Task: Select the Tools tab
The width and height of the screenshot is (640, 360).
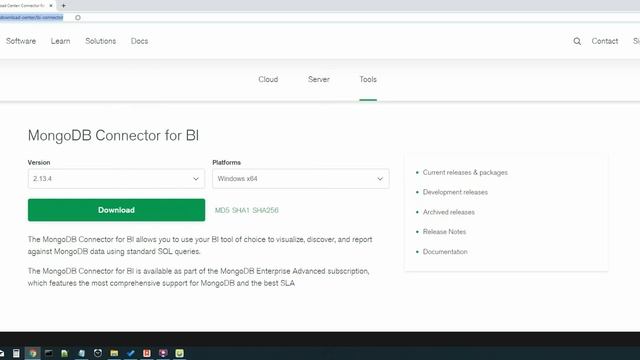Action: pyautogui.click(x=368, y=80)
